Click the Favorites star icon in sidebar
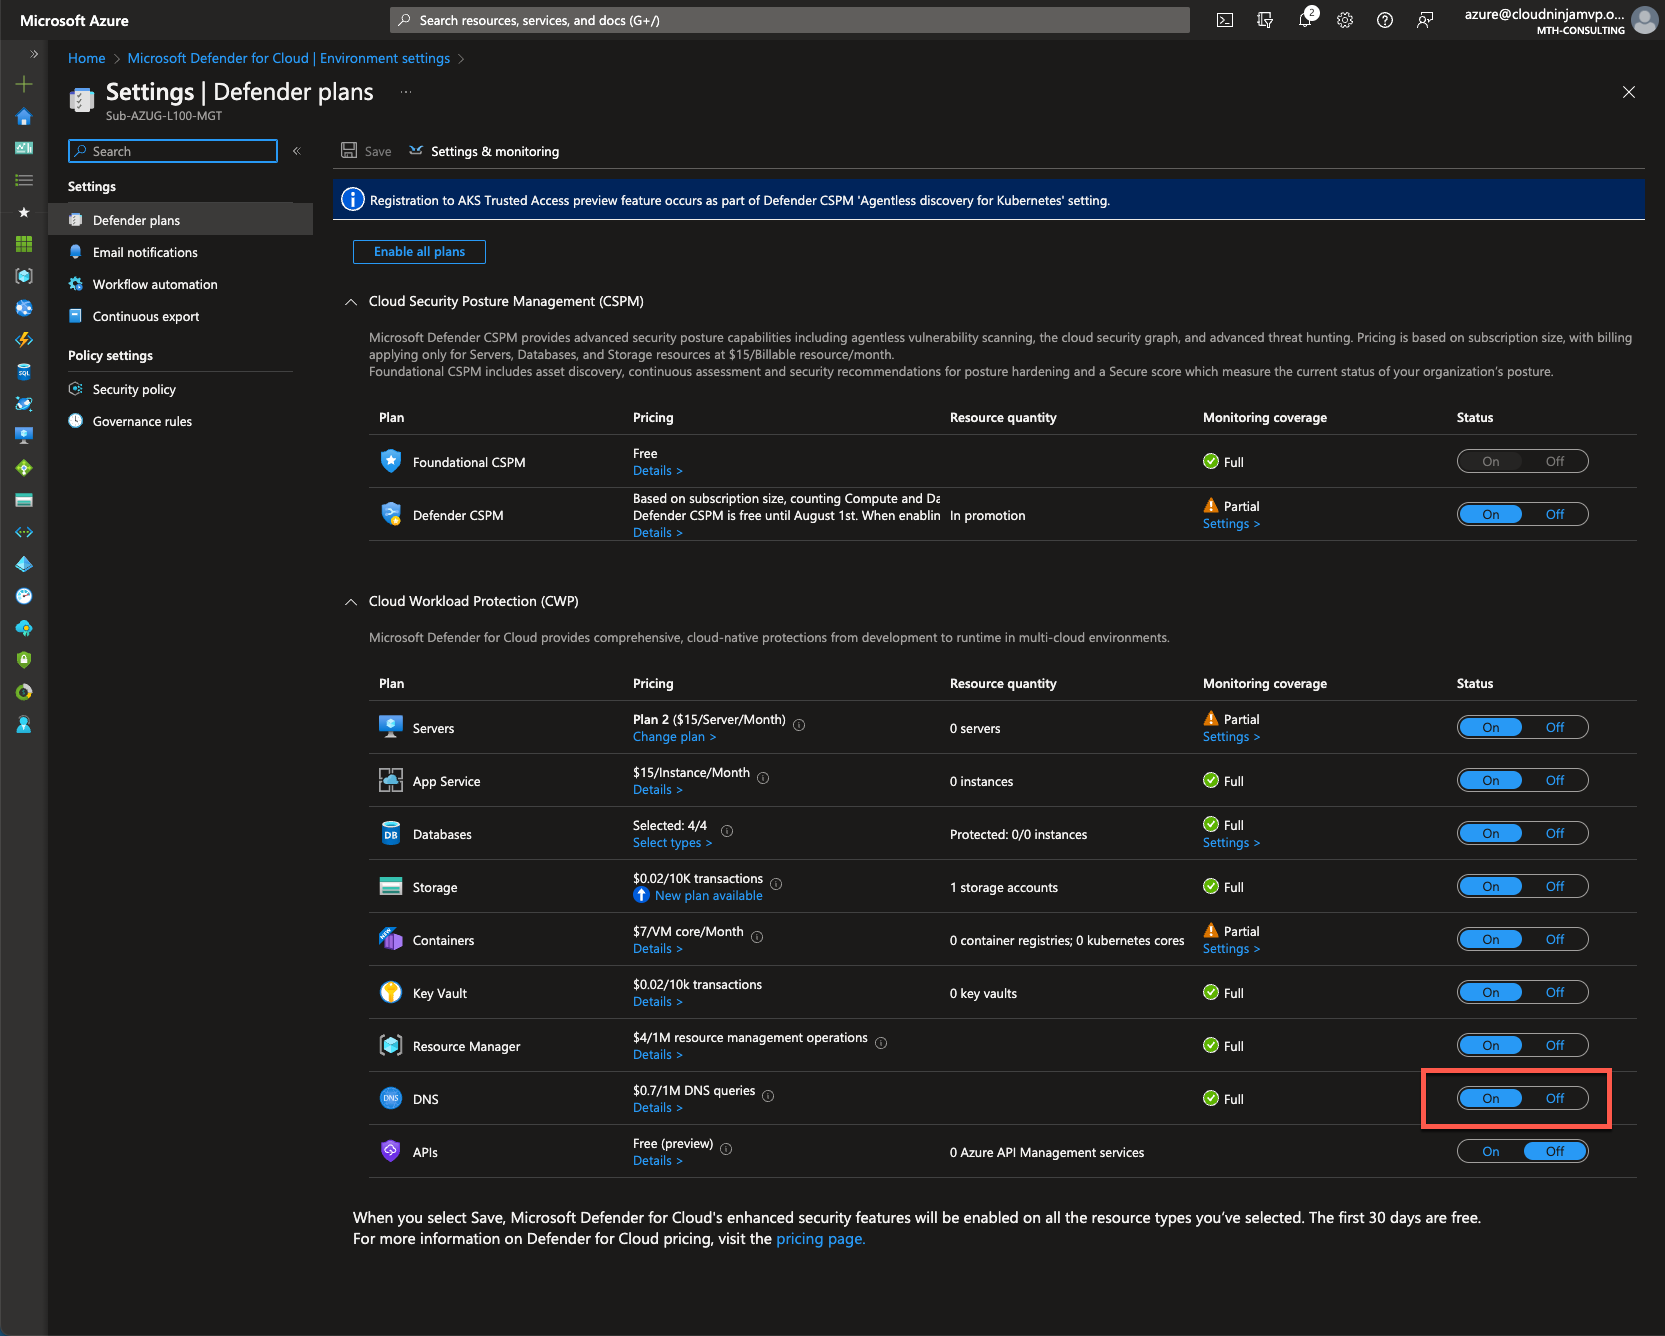The width and height of the screenshot is (1665, 1336). pos(24,212)
